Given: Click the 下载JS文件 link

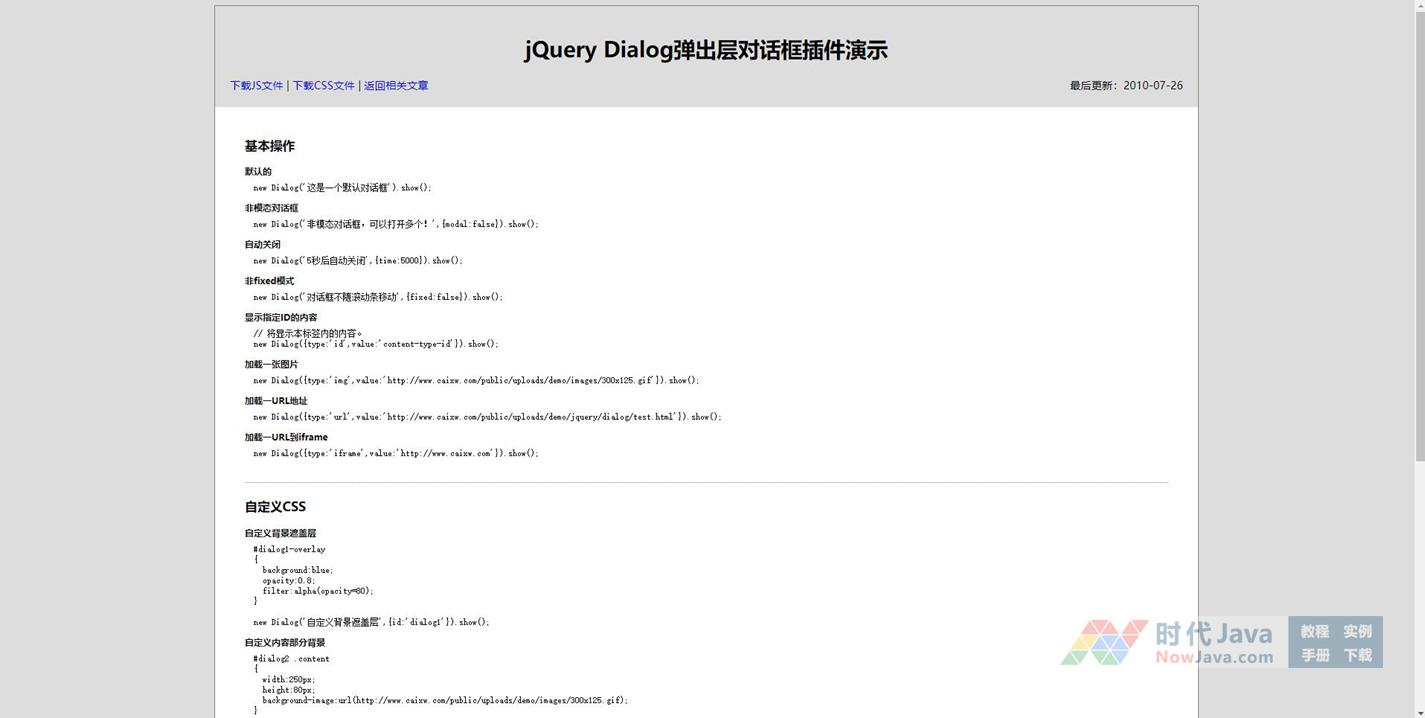Looking at the screenshot, I should 256,86.
